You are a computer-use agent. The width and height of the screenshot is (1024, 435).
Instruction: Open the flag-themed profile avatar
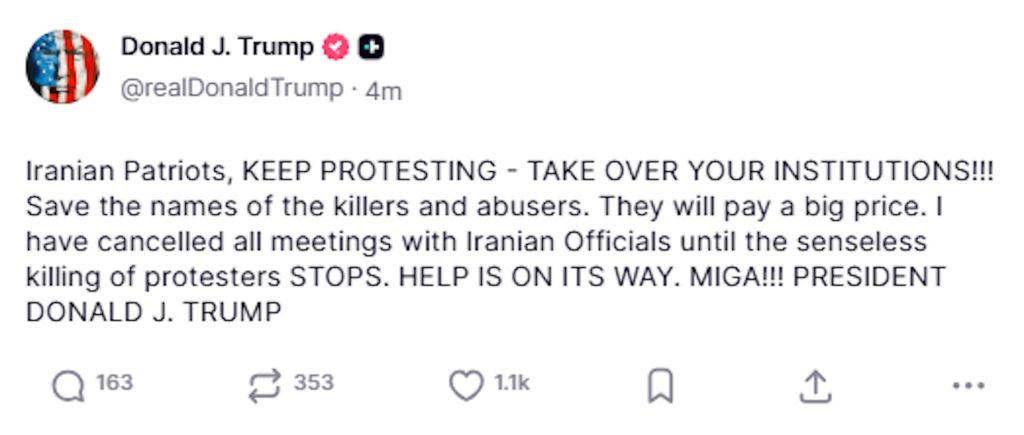[x=62, y=66]
